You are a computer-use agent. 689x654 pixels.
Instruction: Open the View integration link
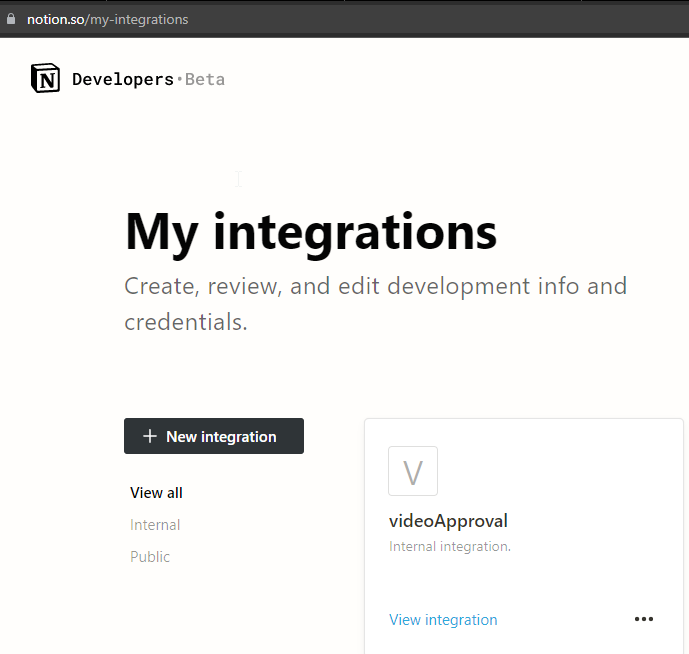point(443,620)
